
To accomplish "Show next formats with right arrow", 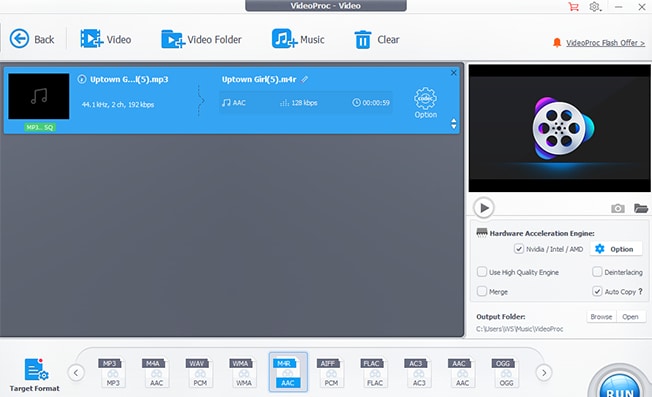I will (x=544, y=372).
